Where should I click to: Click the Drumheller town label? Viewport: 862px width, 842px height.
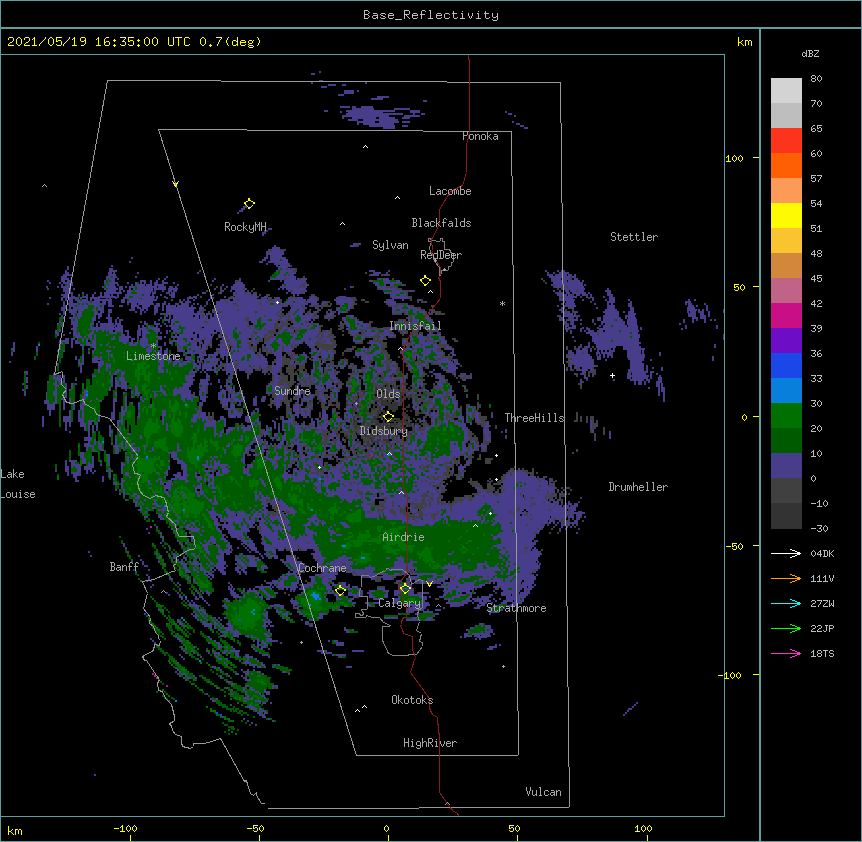[638, 487]
